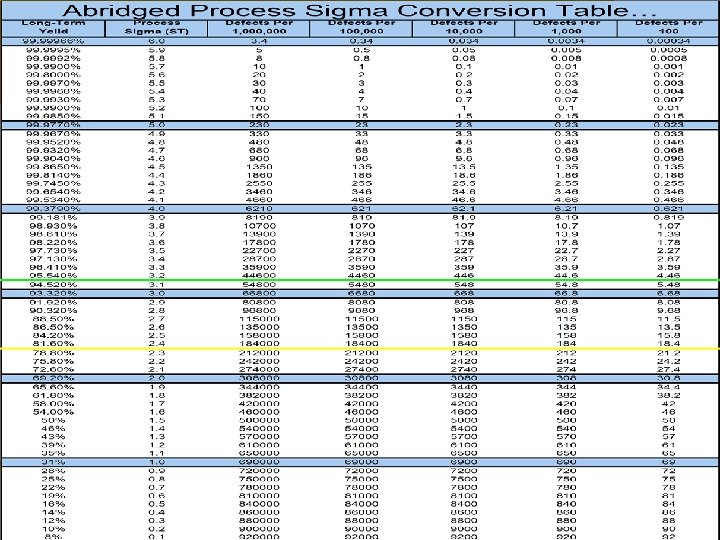Select the 54.00% yield cell
Image resolution: width=720 pixels, height=540 pixels.
click(x=53, y=412)
